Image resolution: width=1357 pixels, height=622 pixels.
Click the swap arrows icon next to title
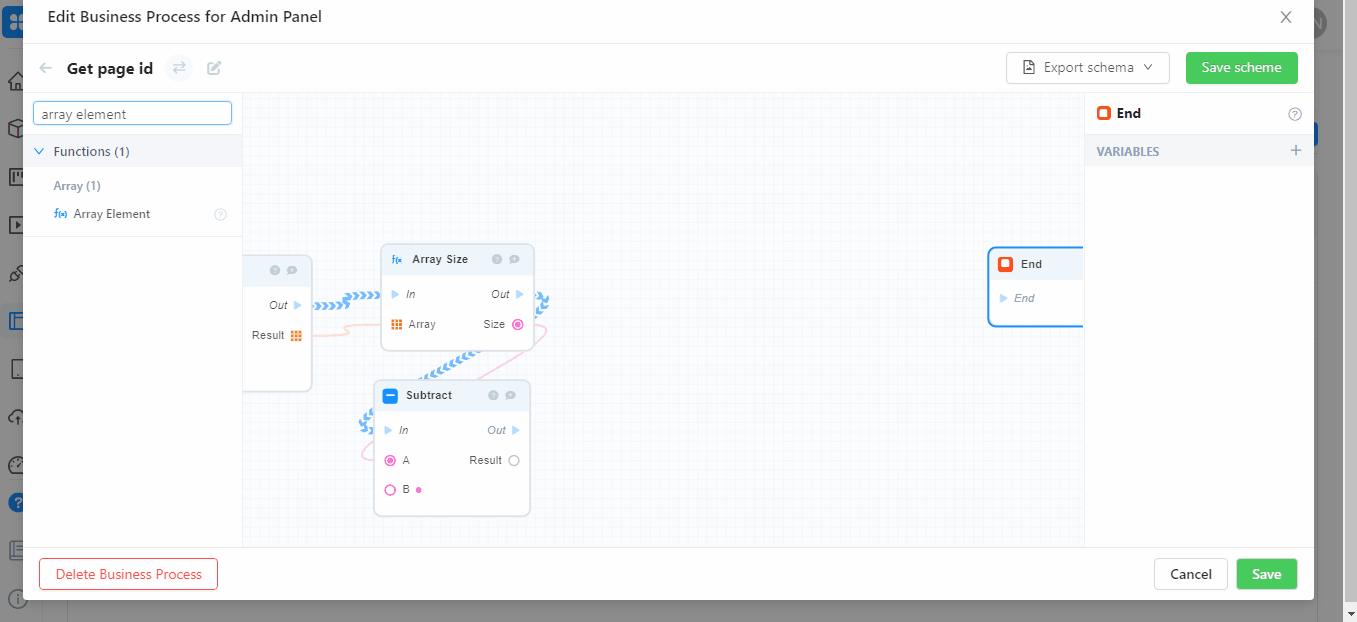[x=179, y=68]
